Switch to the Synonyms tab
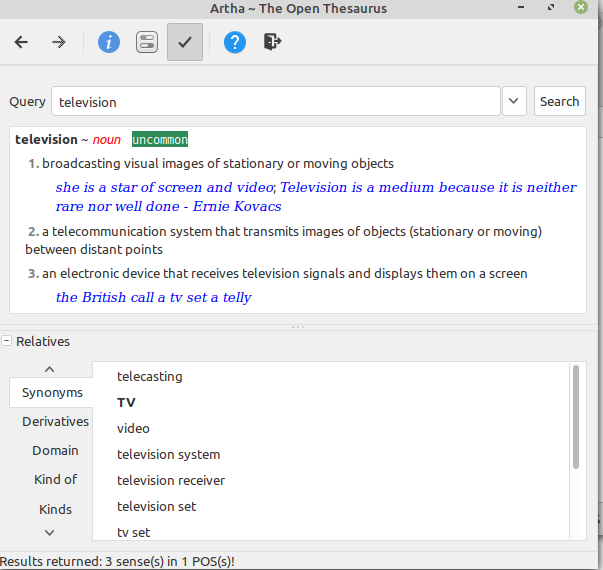Screen dimensions: 603x570 click(x=52, y=392)
